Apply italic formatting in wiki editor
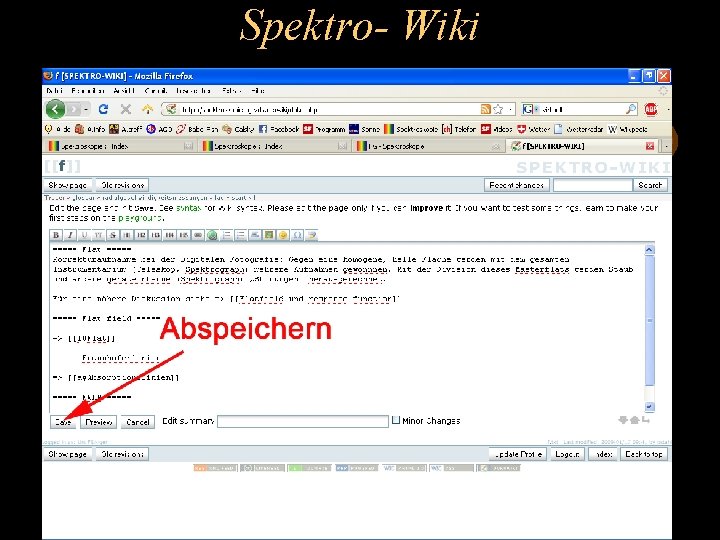 [70, 235]
